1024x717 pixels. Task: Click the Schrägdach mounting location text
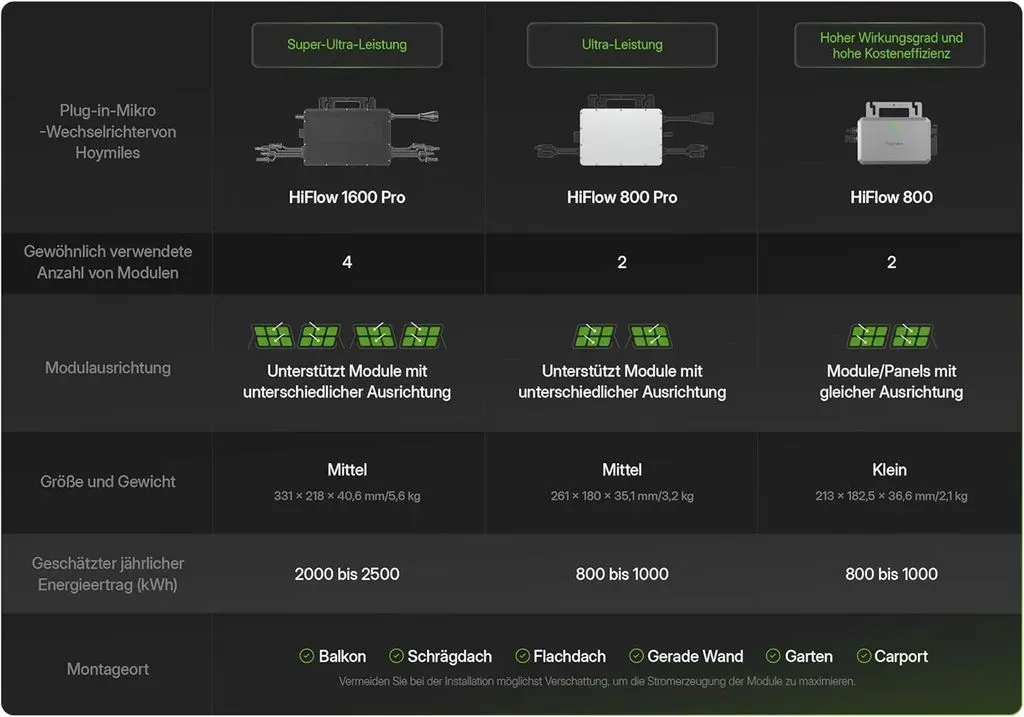coord(449,656)
